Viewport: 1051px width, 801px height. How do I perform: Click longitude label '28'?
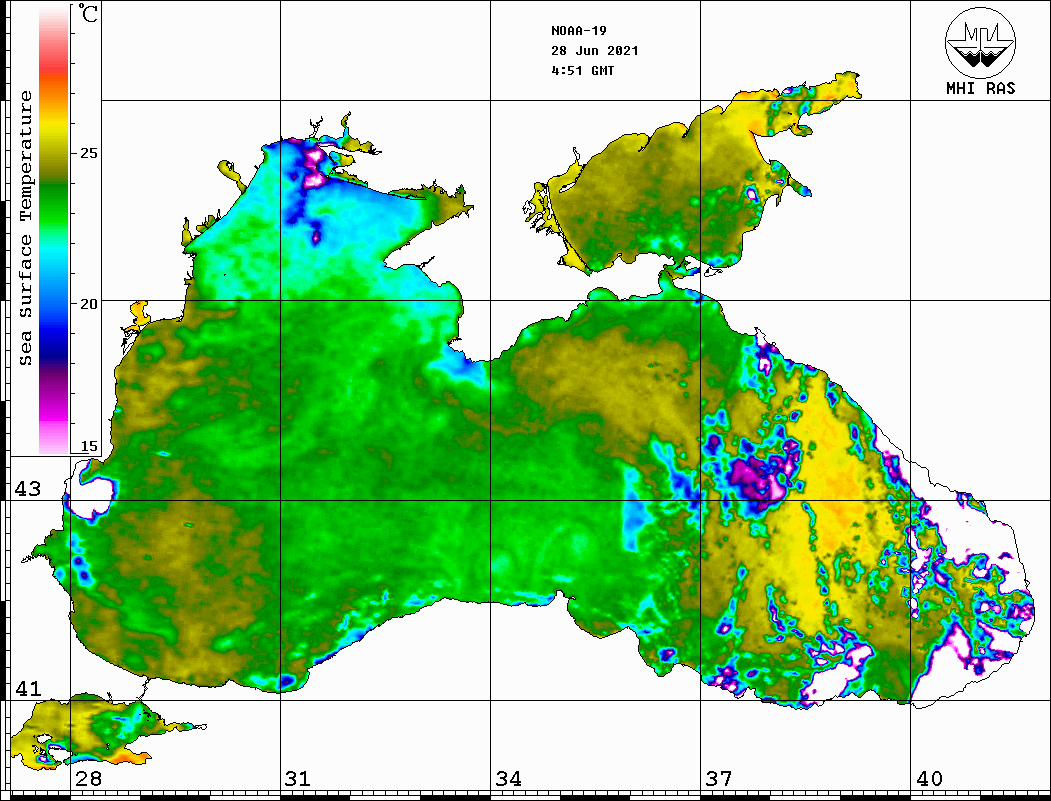[x=88, y=778]
